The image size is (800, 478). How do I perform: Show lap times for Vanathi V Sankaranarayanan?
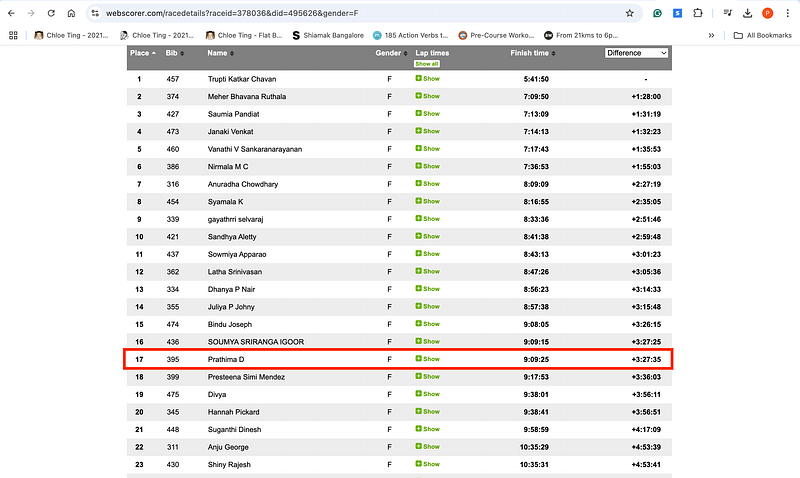click(x=428, y=148)
